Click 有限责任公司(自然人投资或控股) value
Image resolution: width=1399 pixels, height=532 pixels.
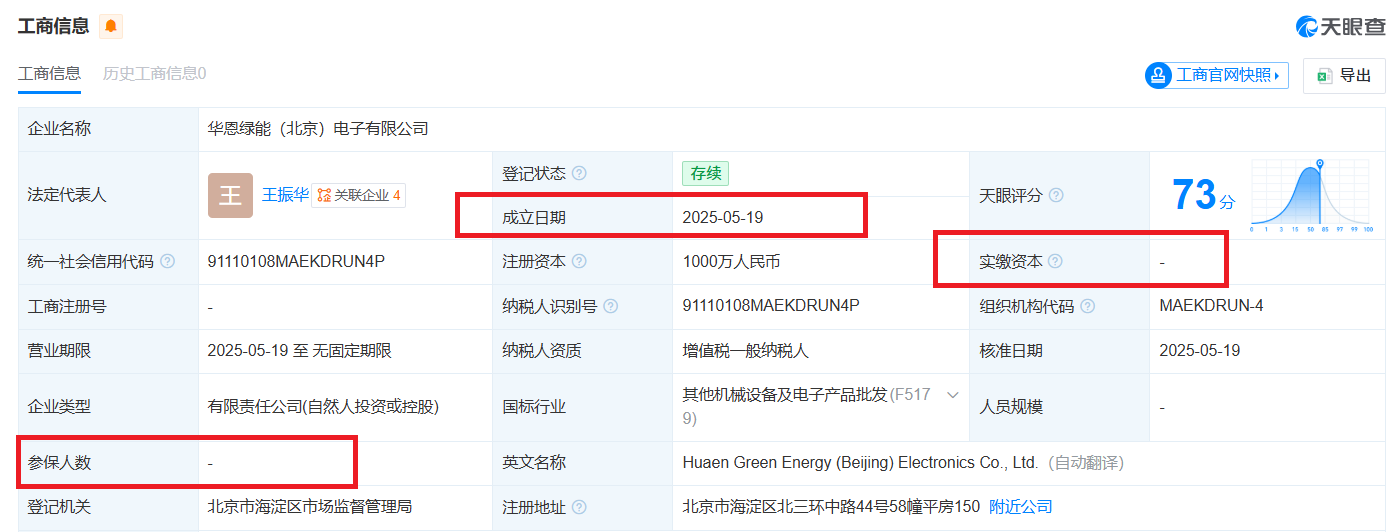323,407
